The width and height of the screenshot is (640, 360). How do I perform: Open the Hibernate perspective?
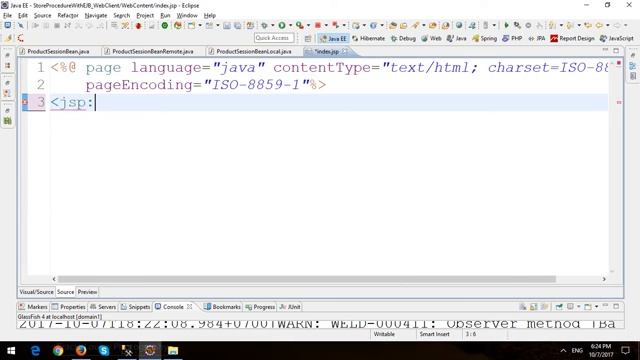coord(368,38)
